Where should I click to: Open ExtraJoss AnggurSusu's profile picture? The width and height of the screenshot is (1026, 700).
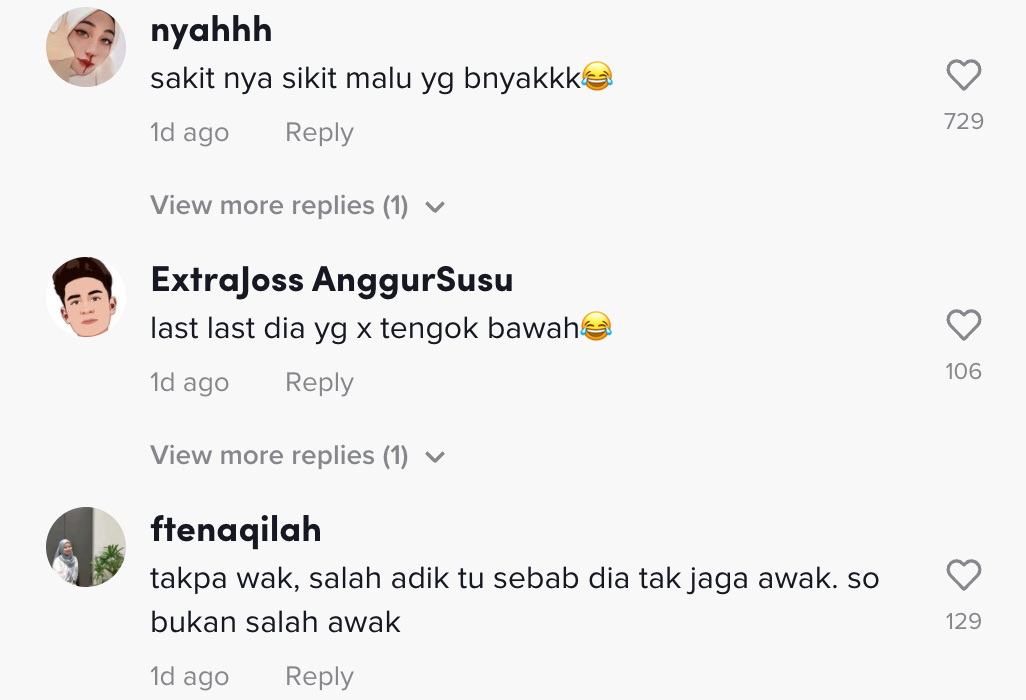86,297
